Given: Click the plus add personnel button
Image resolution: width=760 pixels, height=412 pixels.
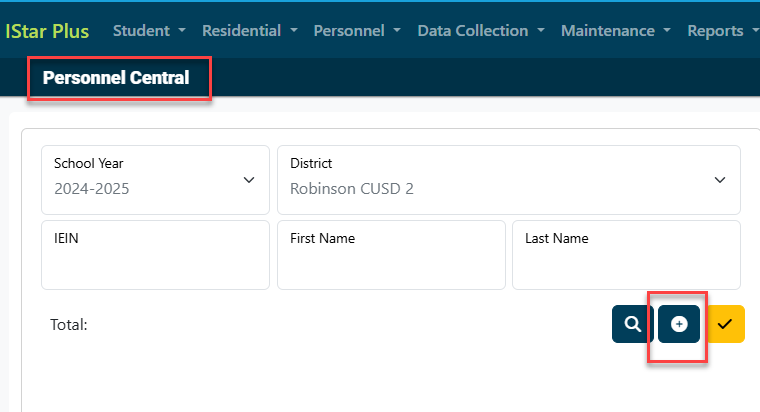Looking at the screenshot, I should coord(679,324).
